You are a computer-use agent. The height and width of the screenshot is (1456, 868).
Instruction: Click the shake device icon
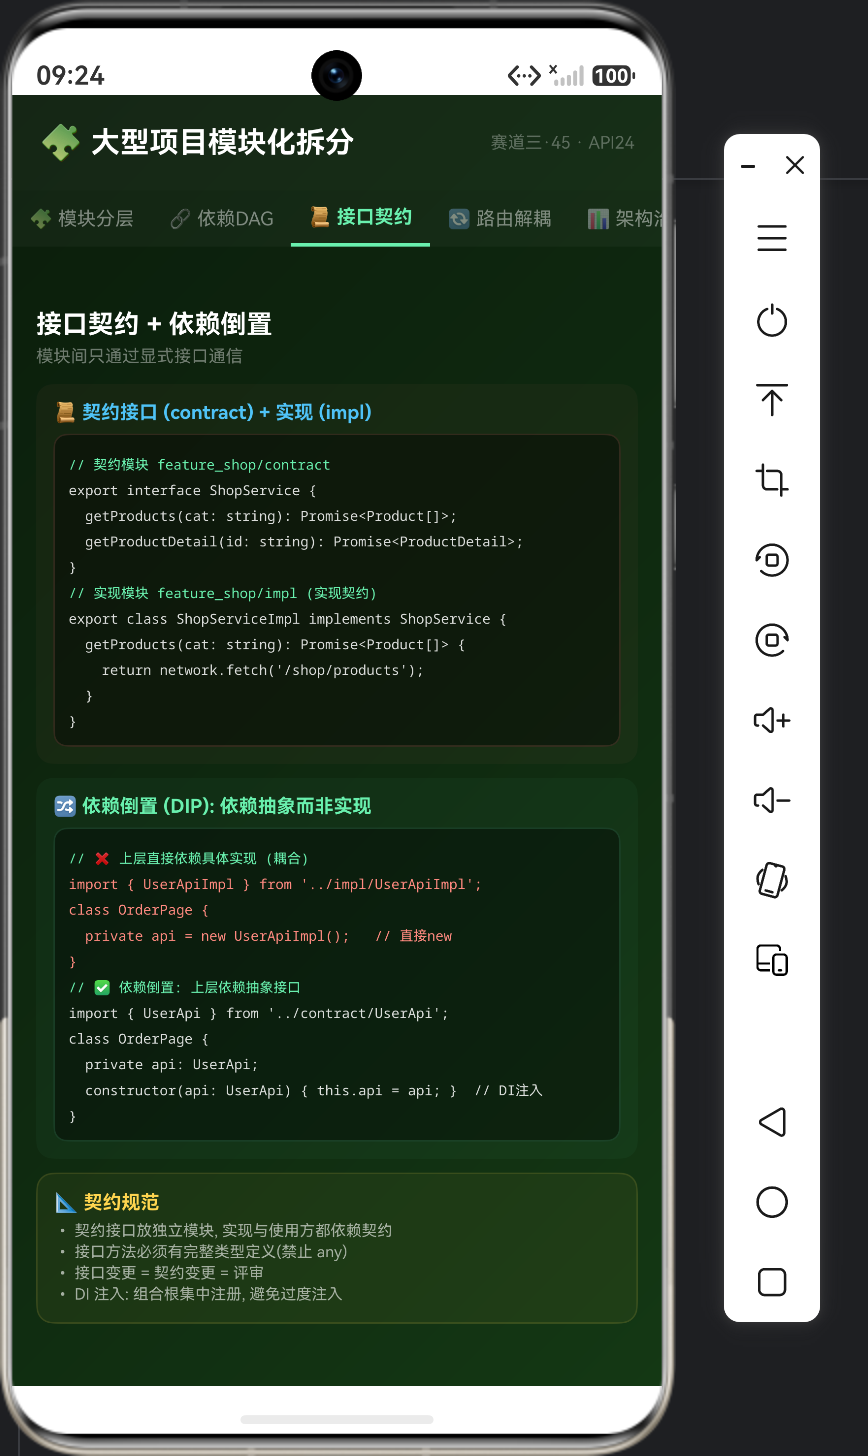(772, 880)
